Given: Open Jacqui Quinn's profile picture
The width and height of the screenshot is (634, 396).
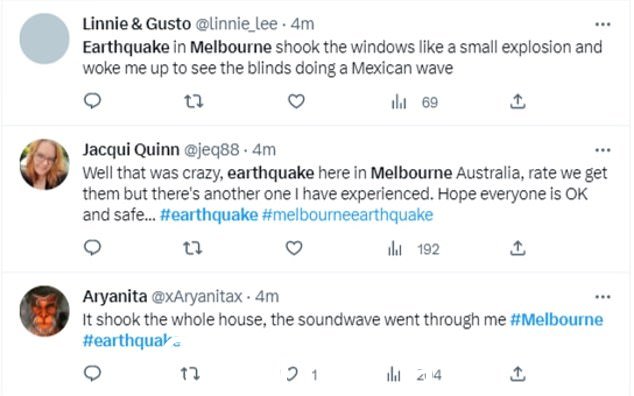Looking at the screenshot, I should (44, 164).
